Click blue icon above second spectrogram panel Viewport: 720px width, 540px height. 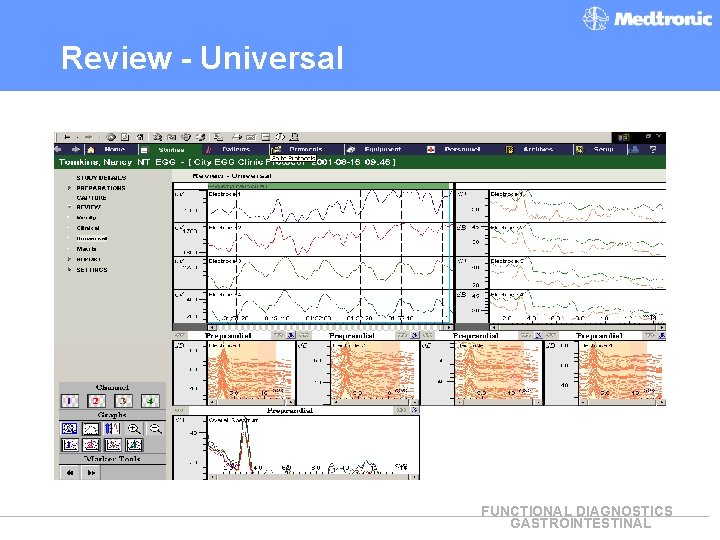[415, 336]
